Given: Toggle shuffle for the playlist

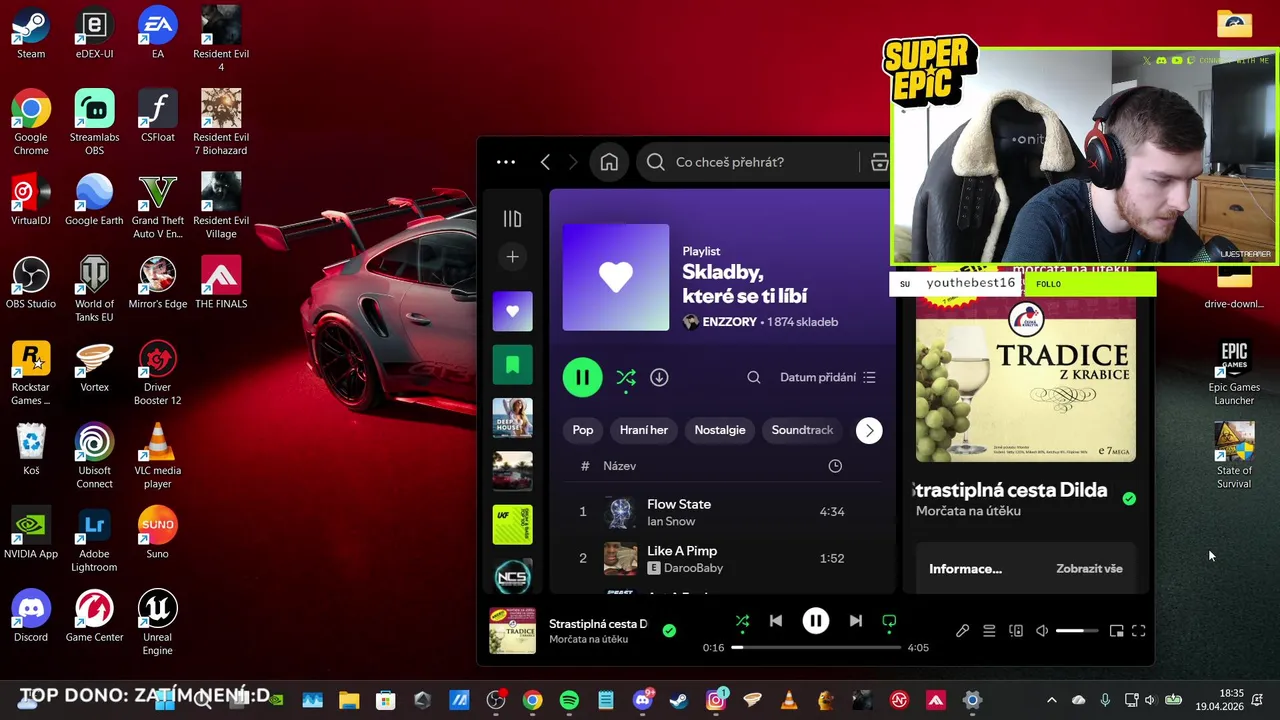Looking at the screenshot, I should point(626,377).
